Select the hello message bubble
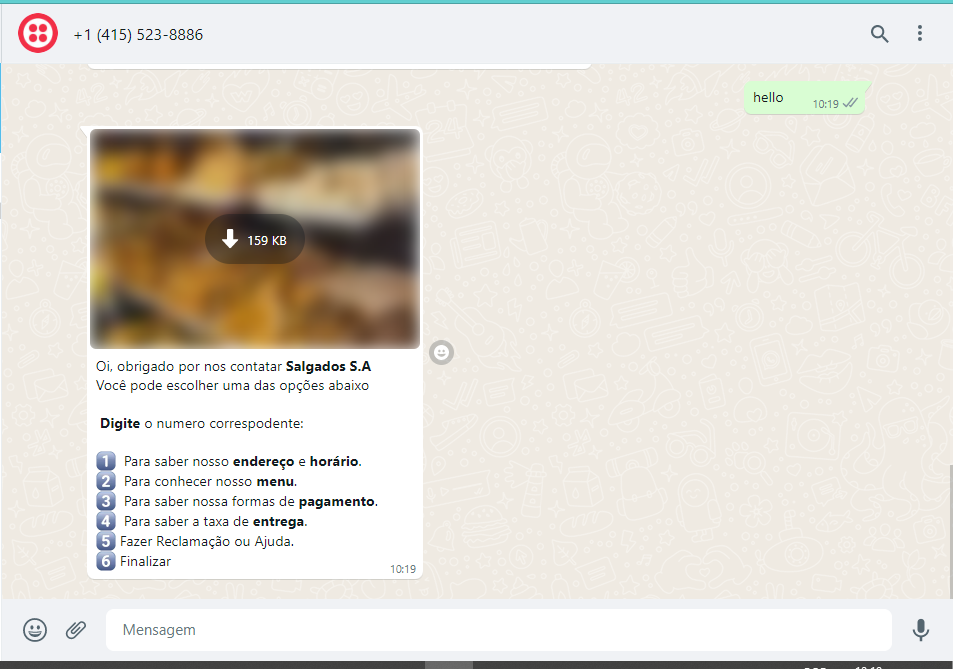The width and height of the screenshot is (953, 669). [790, 97]
